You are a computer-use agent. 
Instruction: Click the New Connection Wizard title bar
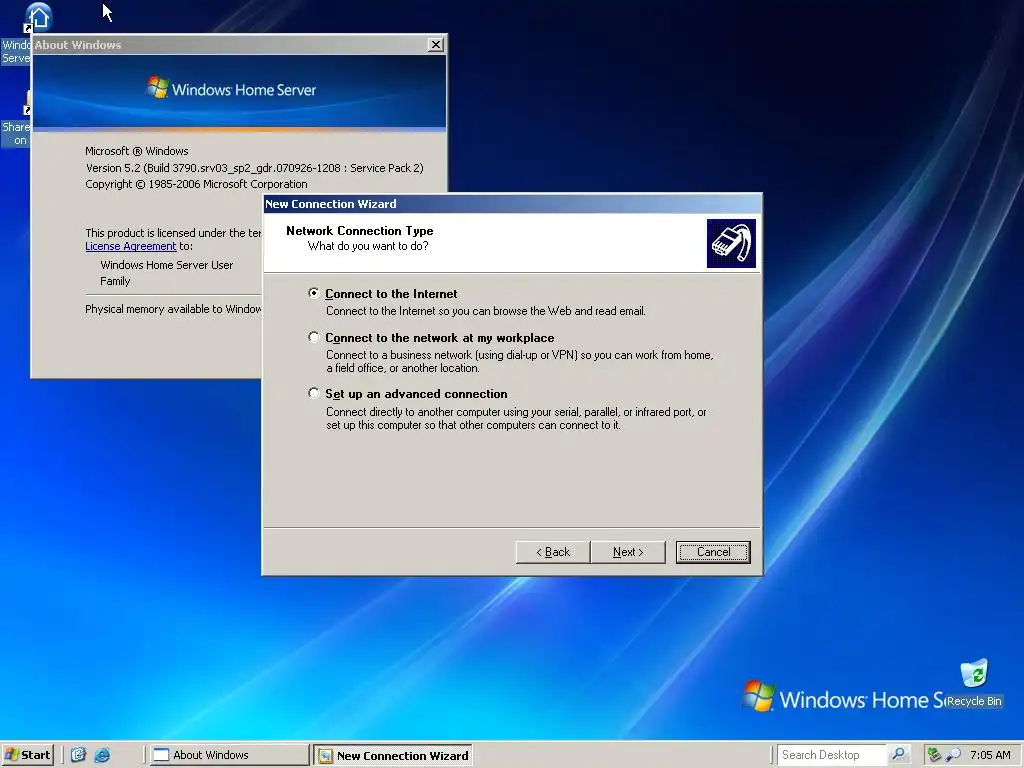[512, 204]
